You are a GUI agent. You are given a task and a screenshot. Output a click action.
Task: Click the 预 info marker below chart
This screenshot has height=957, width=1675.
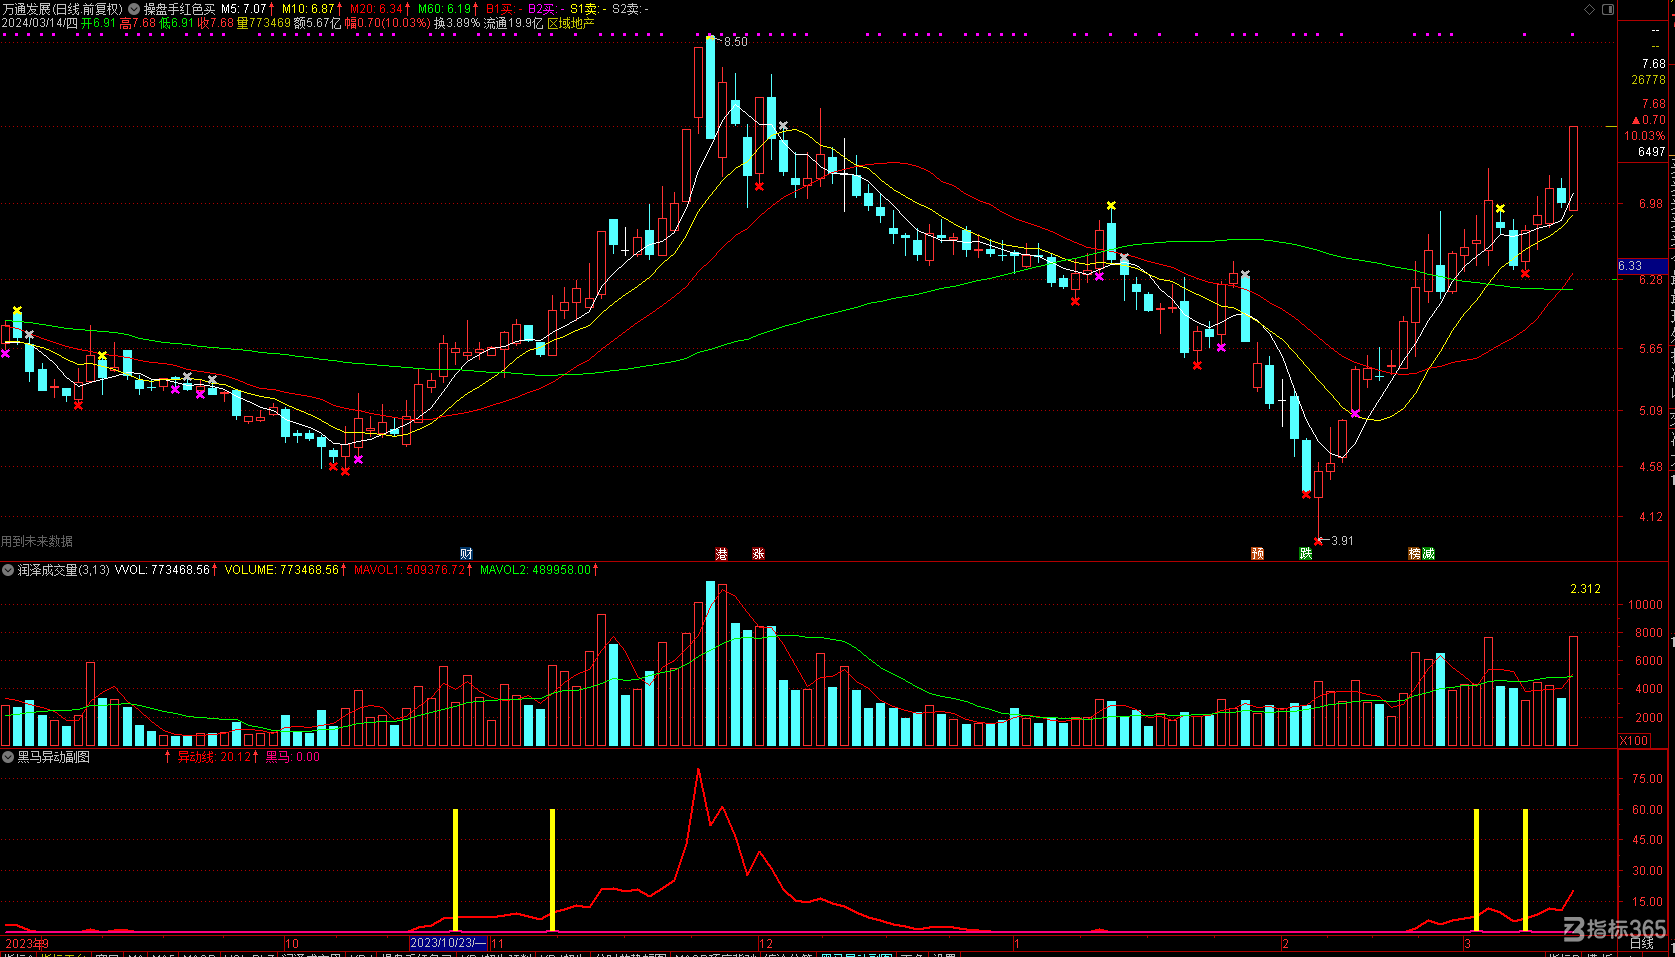(1257, 554)
